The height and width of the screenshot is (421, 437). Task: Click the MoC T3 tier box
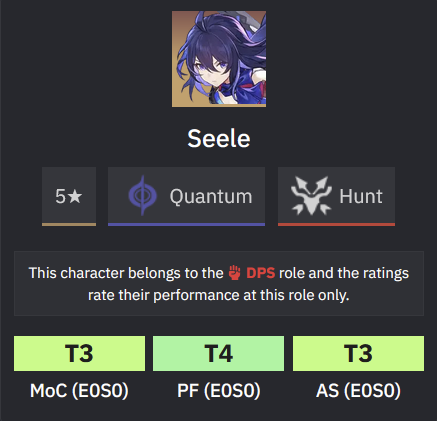click(79, 353)
